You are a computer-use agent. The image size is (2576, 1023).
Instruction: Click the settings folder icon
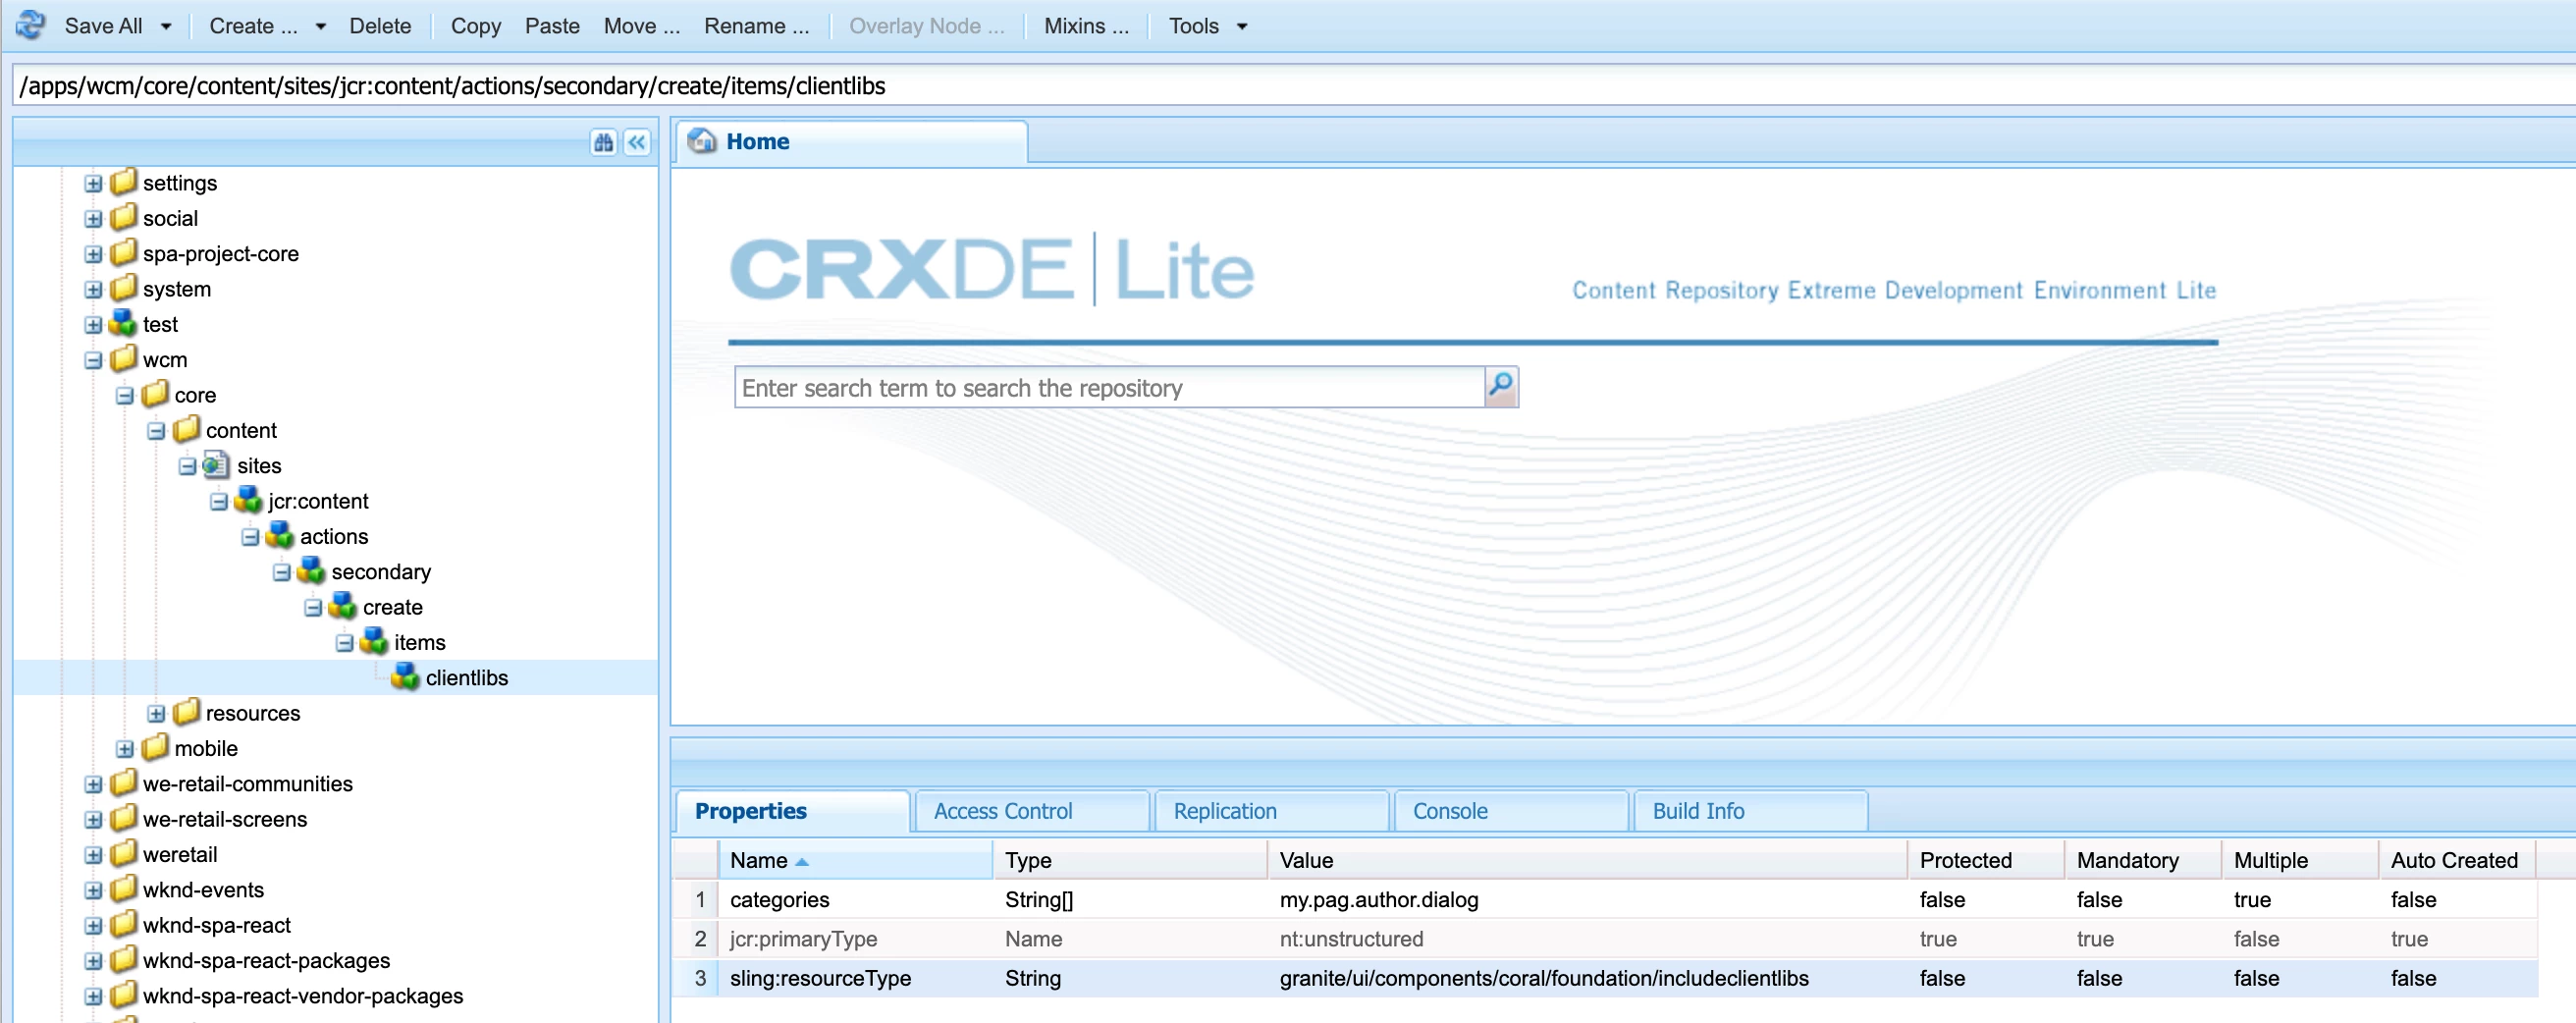tap(123, 182)
